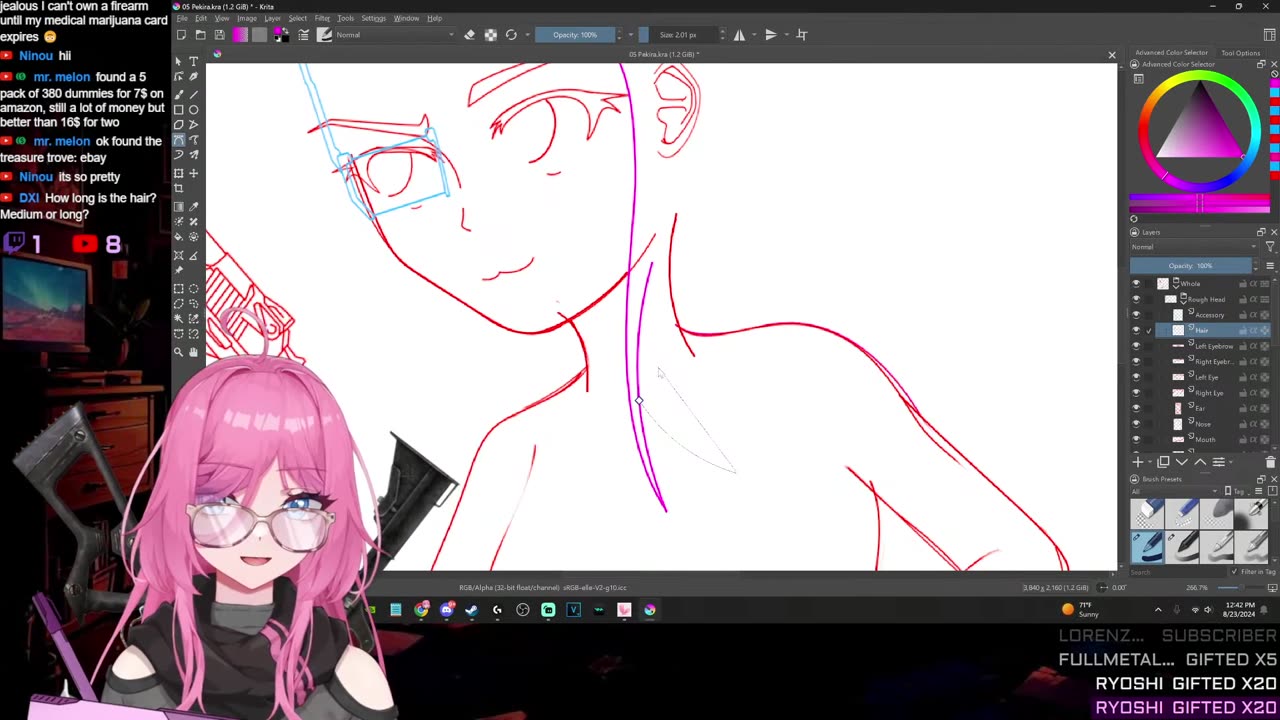Select the Assistant tool
Viewport: 1280px width, 720px height.
click(179, 255)
